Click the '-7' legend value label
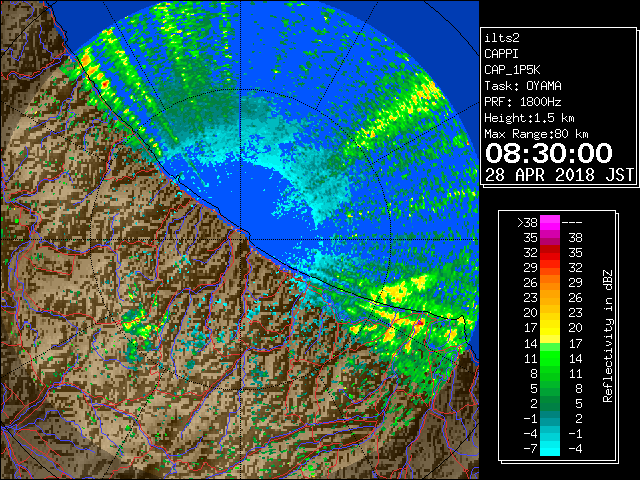The width and height of the screenshot is (640, 480). tap(530, 448)
